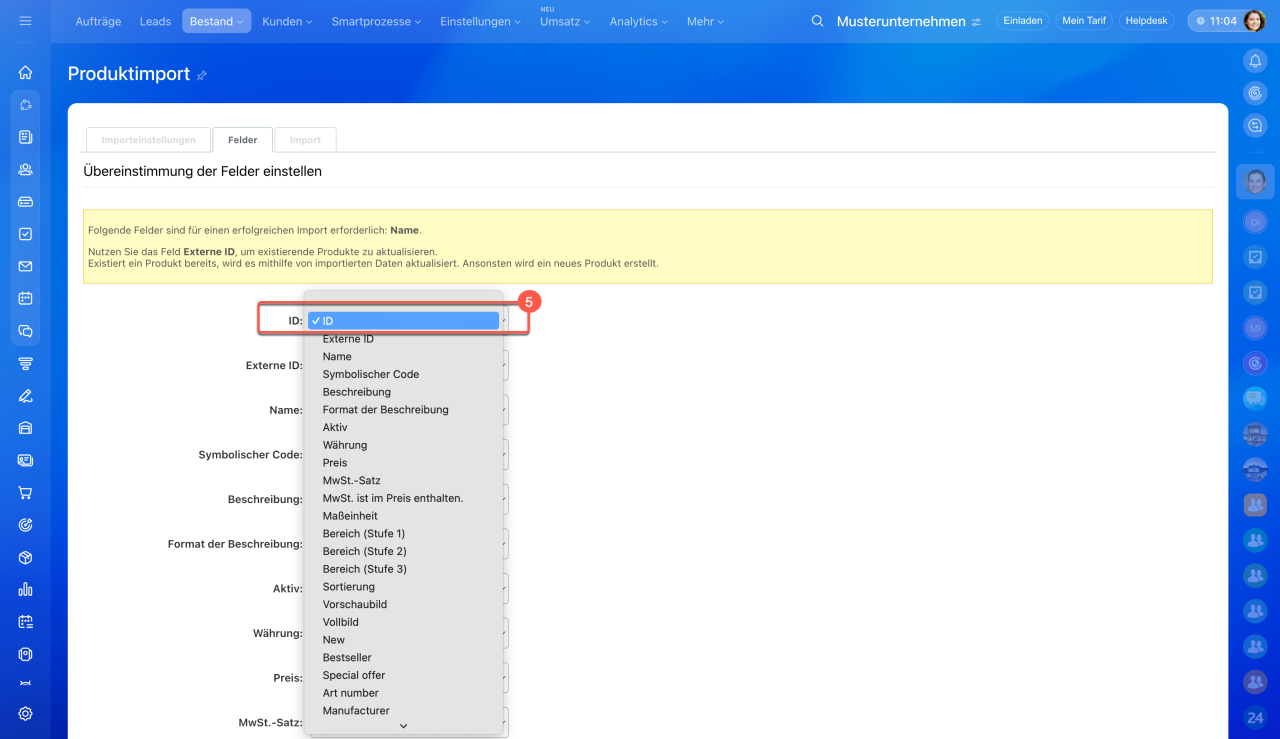
Task: Select 'Externe ID' from the list
Action: click(348, 339)
